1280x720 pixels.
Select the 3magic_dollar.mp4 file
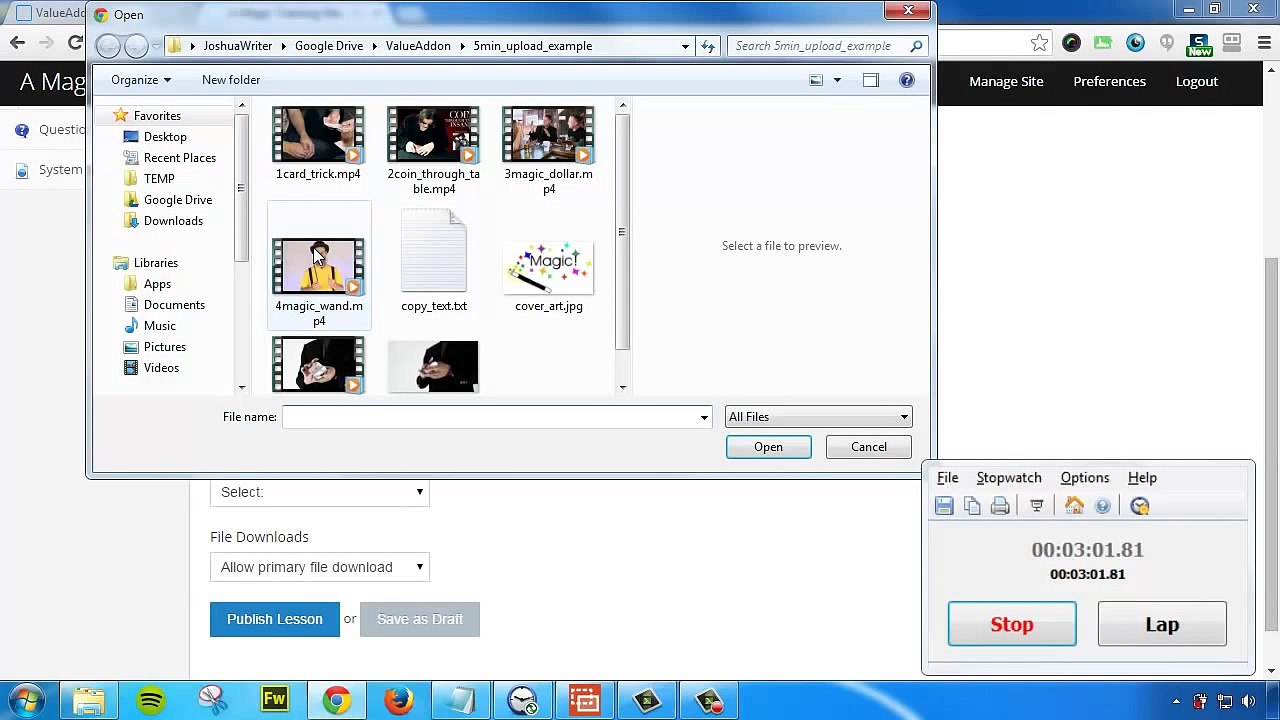[x=548, y=150]
